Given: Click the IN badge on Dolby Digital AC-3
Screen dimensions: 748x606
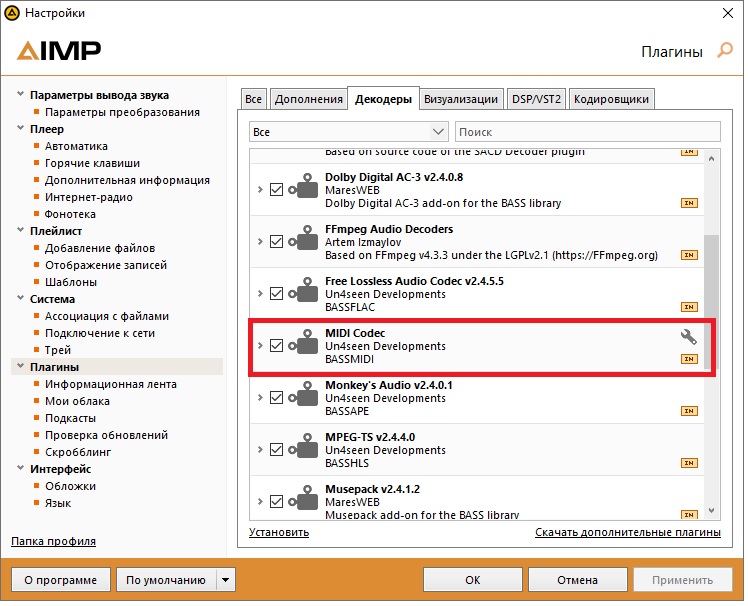Looking at the screenshot, I should tap(688, 203).
